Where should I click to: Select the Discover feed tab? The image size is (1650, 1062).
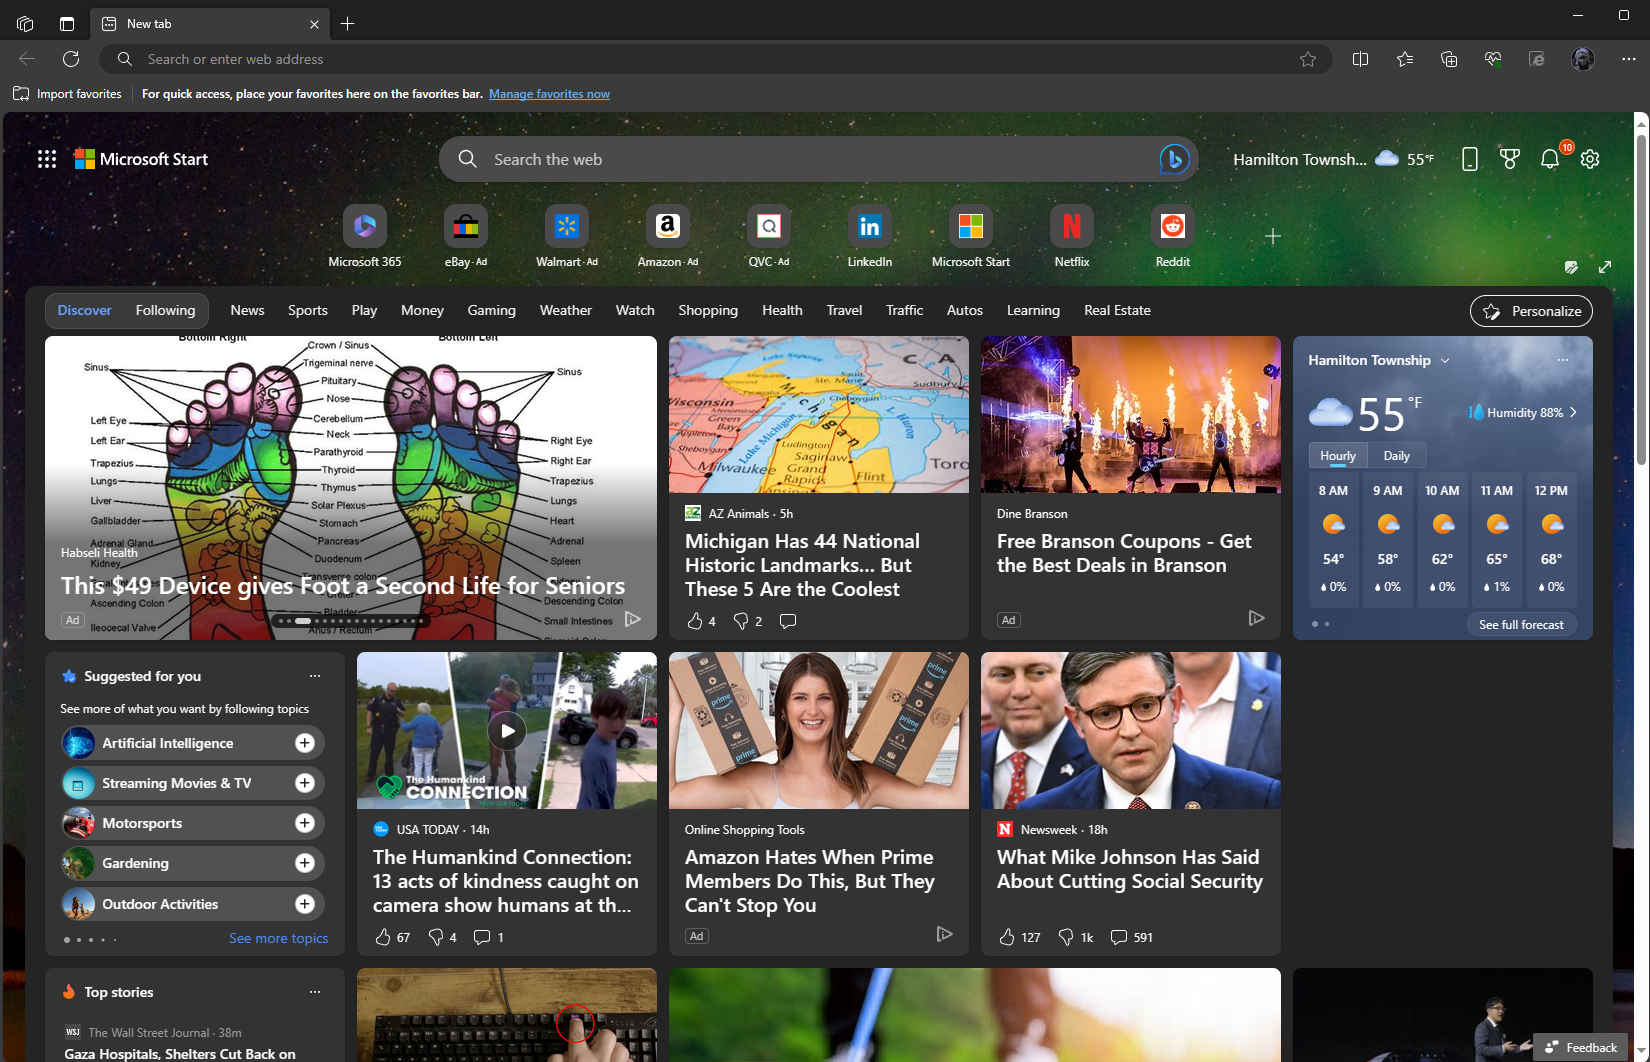pyautogui.click(x=84, y=310)
